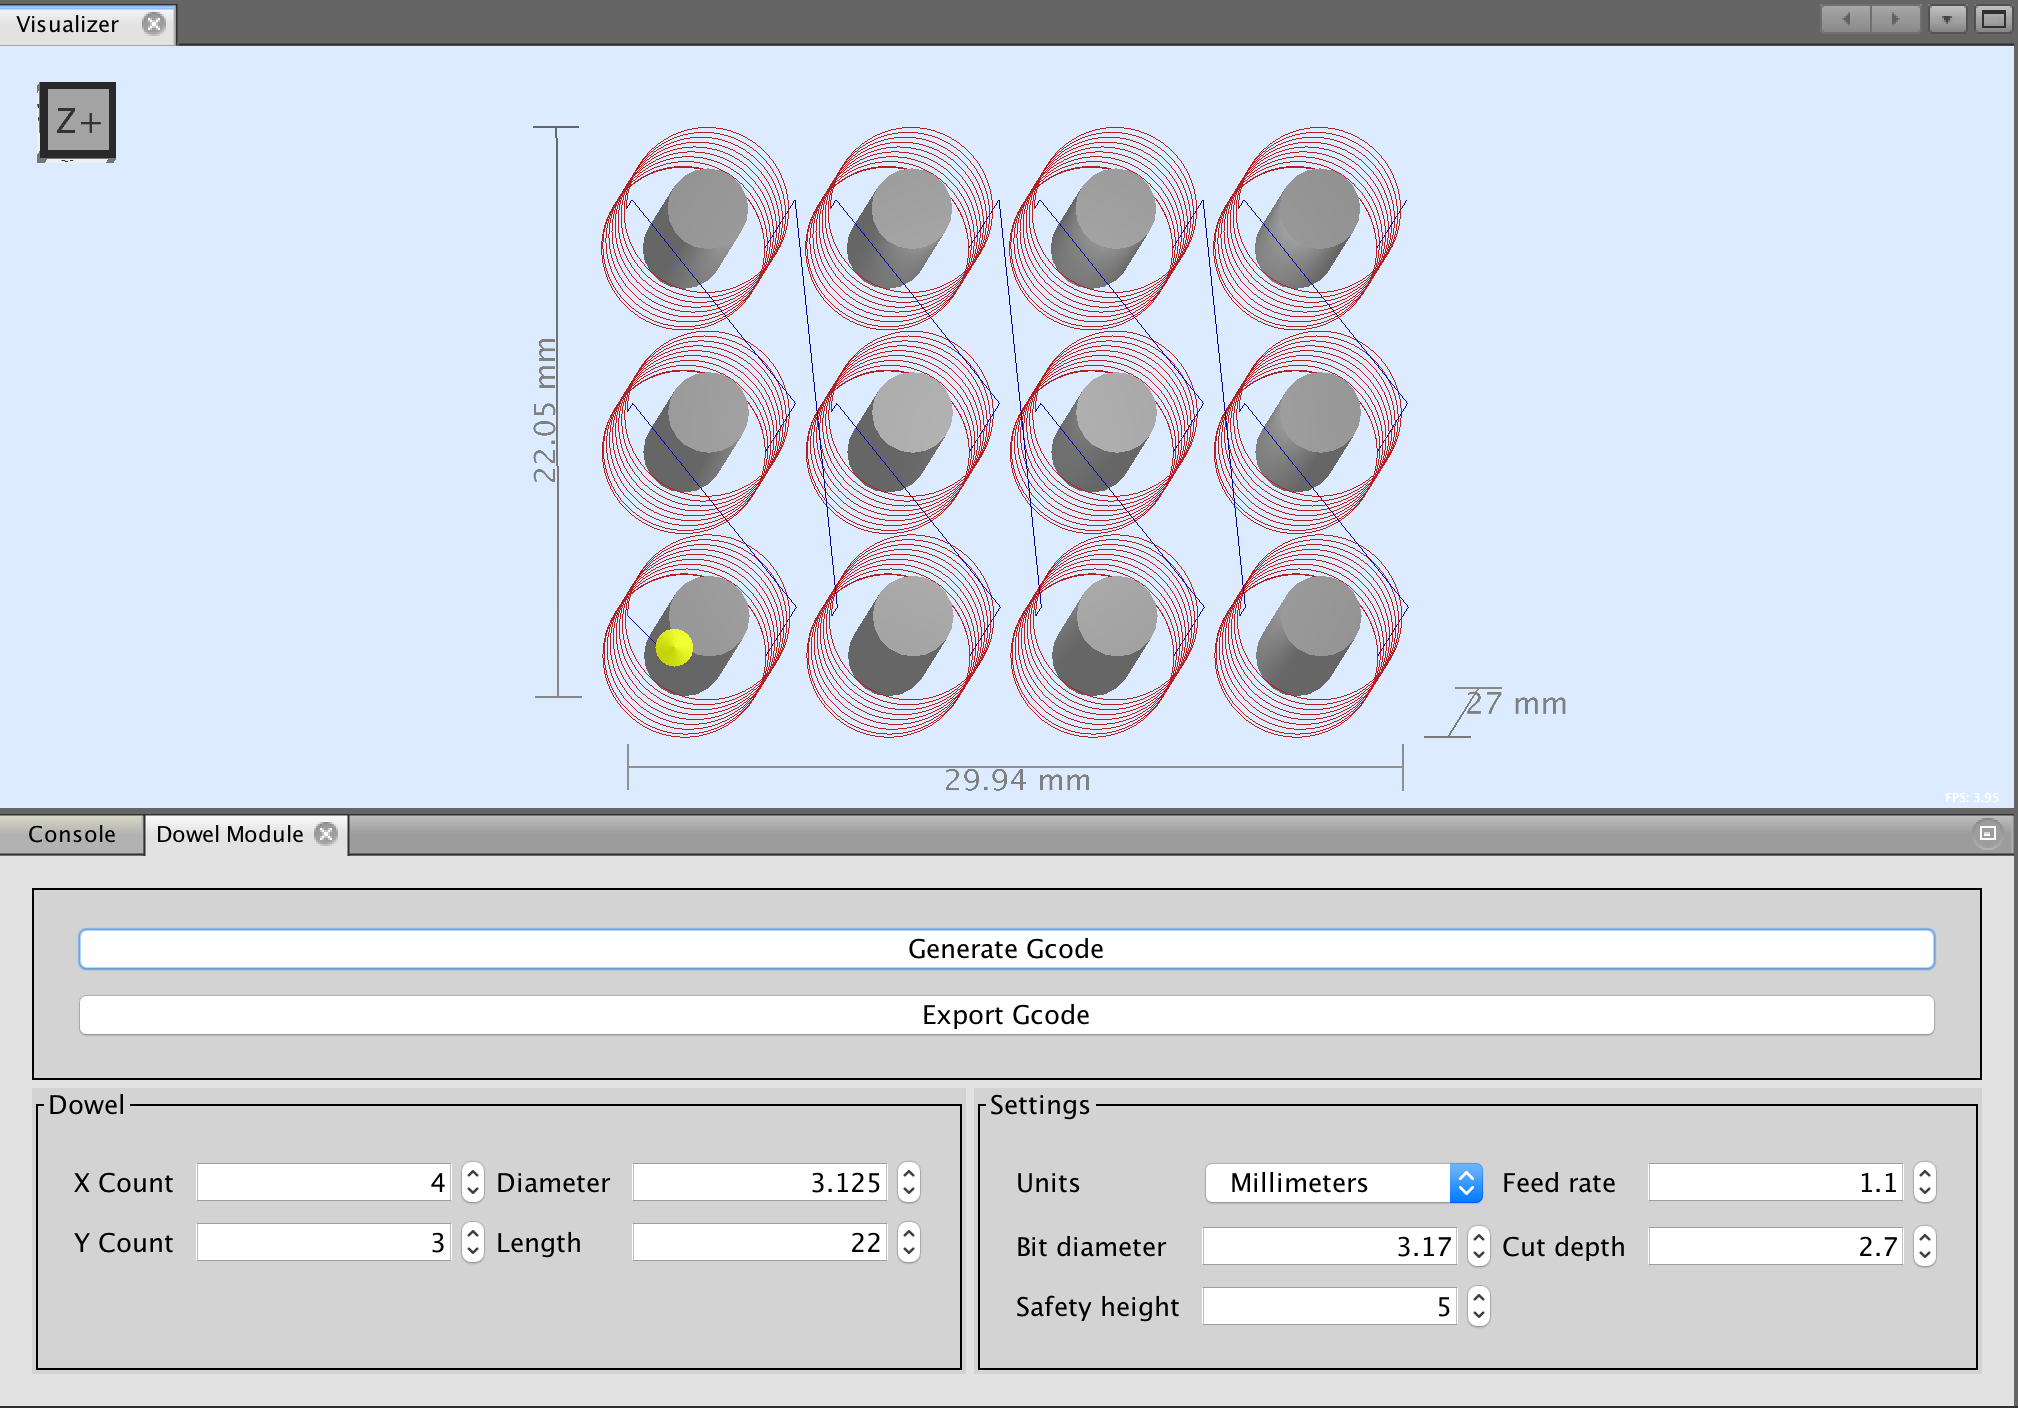This screenshot has width=2018, height=1408.
Task: Decrease the Feed rate with its down stepper
Action: click(x=1924, y=1191)
